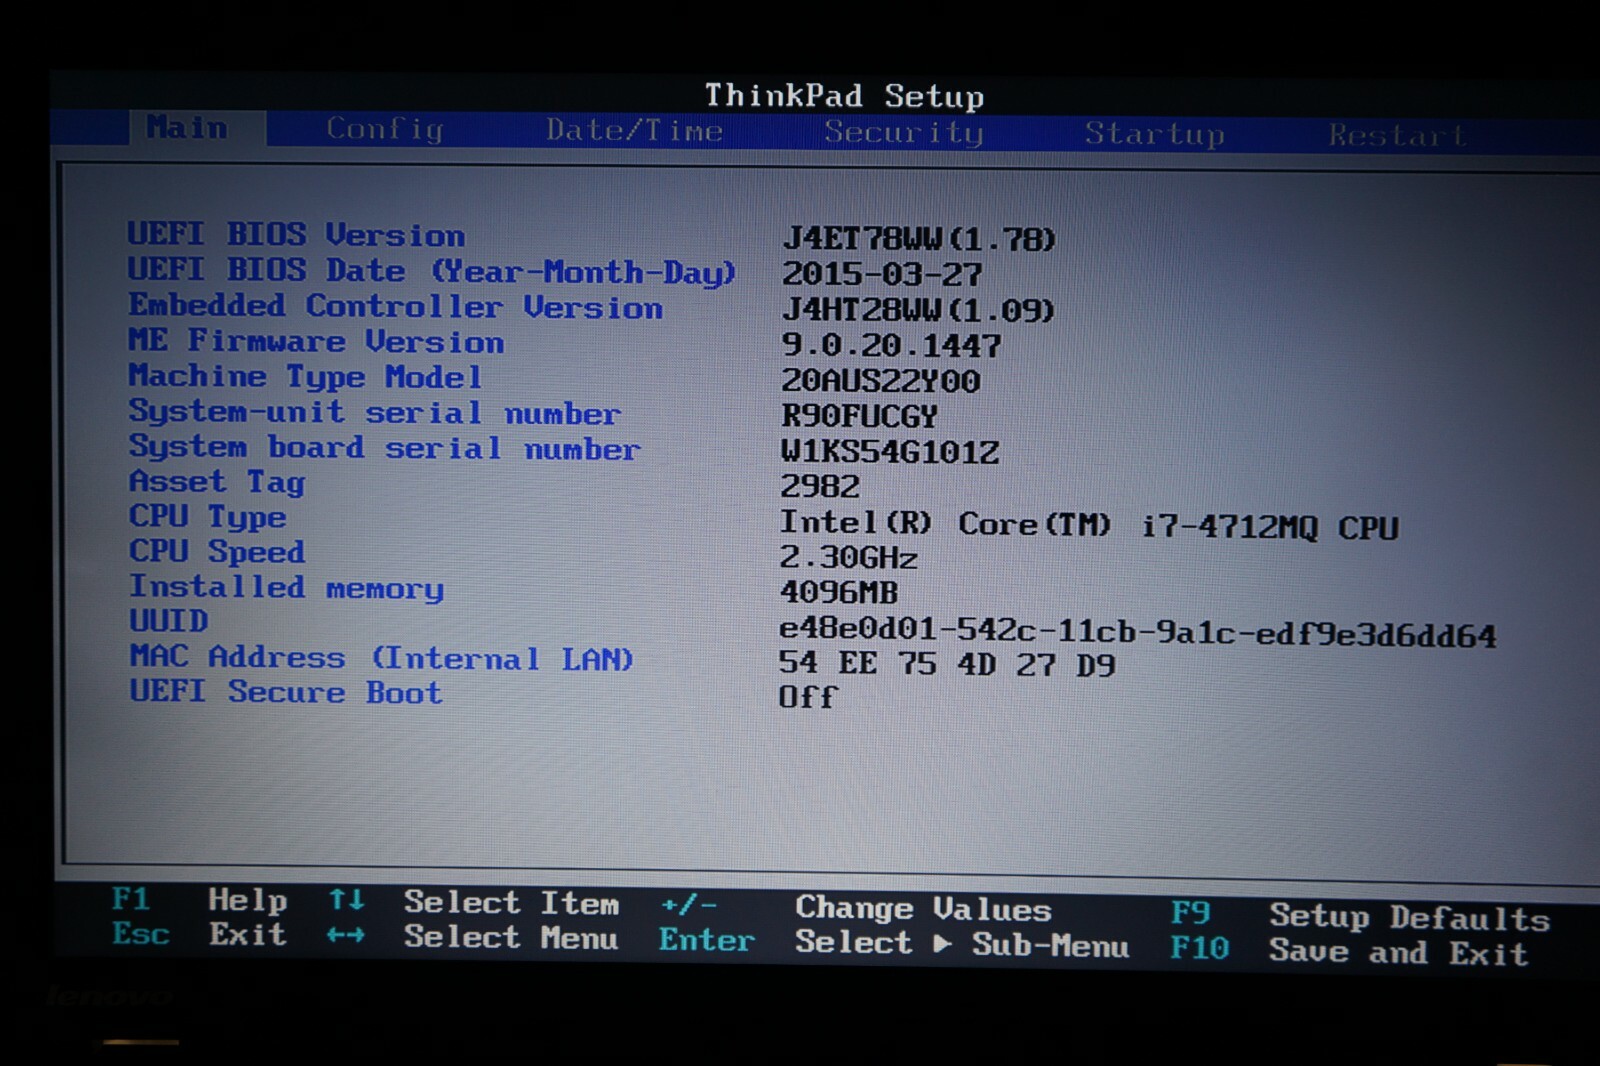1600x1066 pixels.
Task: Select MAC address 54 EE 75 4D 27 D9
Action: pyautogui.click(x=947, y=664)
